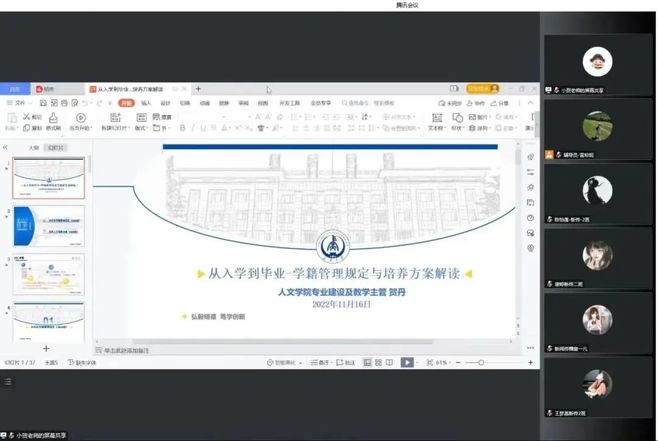Click the Cut (剪切) scissors icon
The image size is (658, 441).
tap(28, 116)
